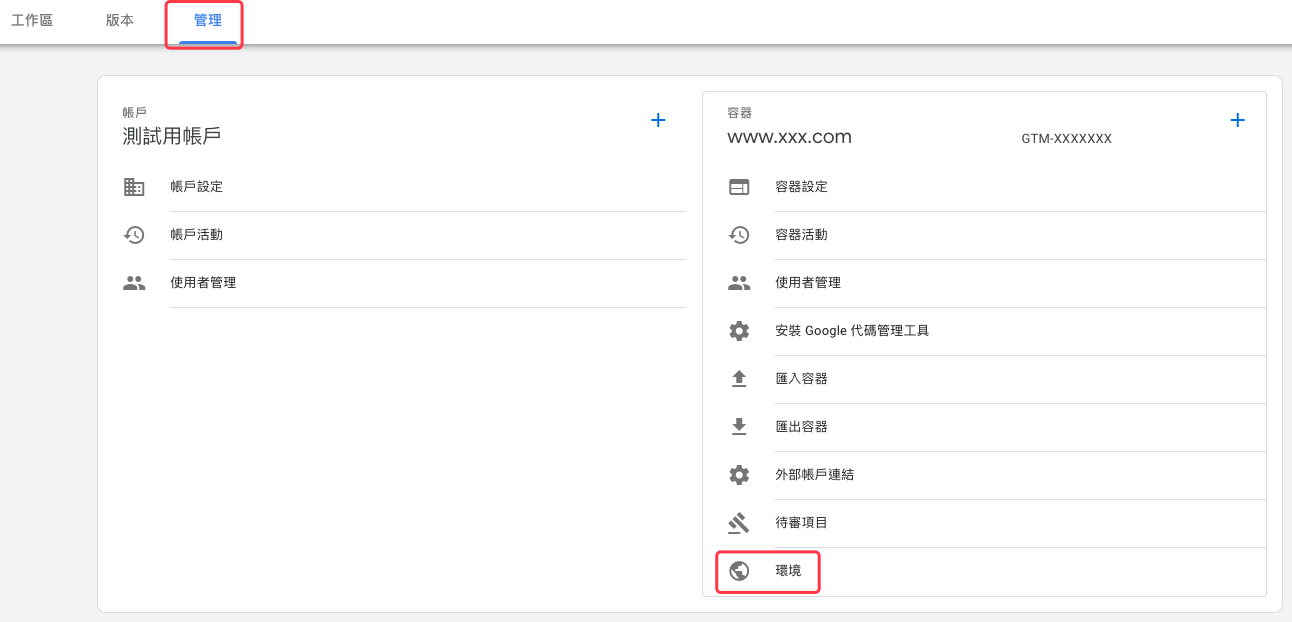
Task: Switch to the 工作區 tab
Action: 32,20
